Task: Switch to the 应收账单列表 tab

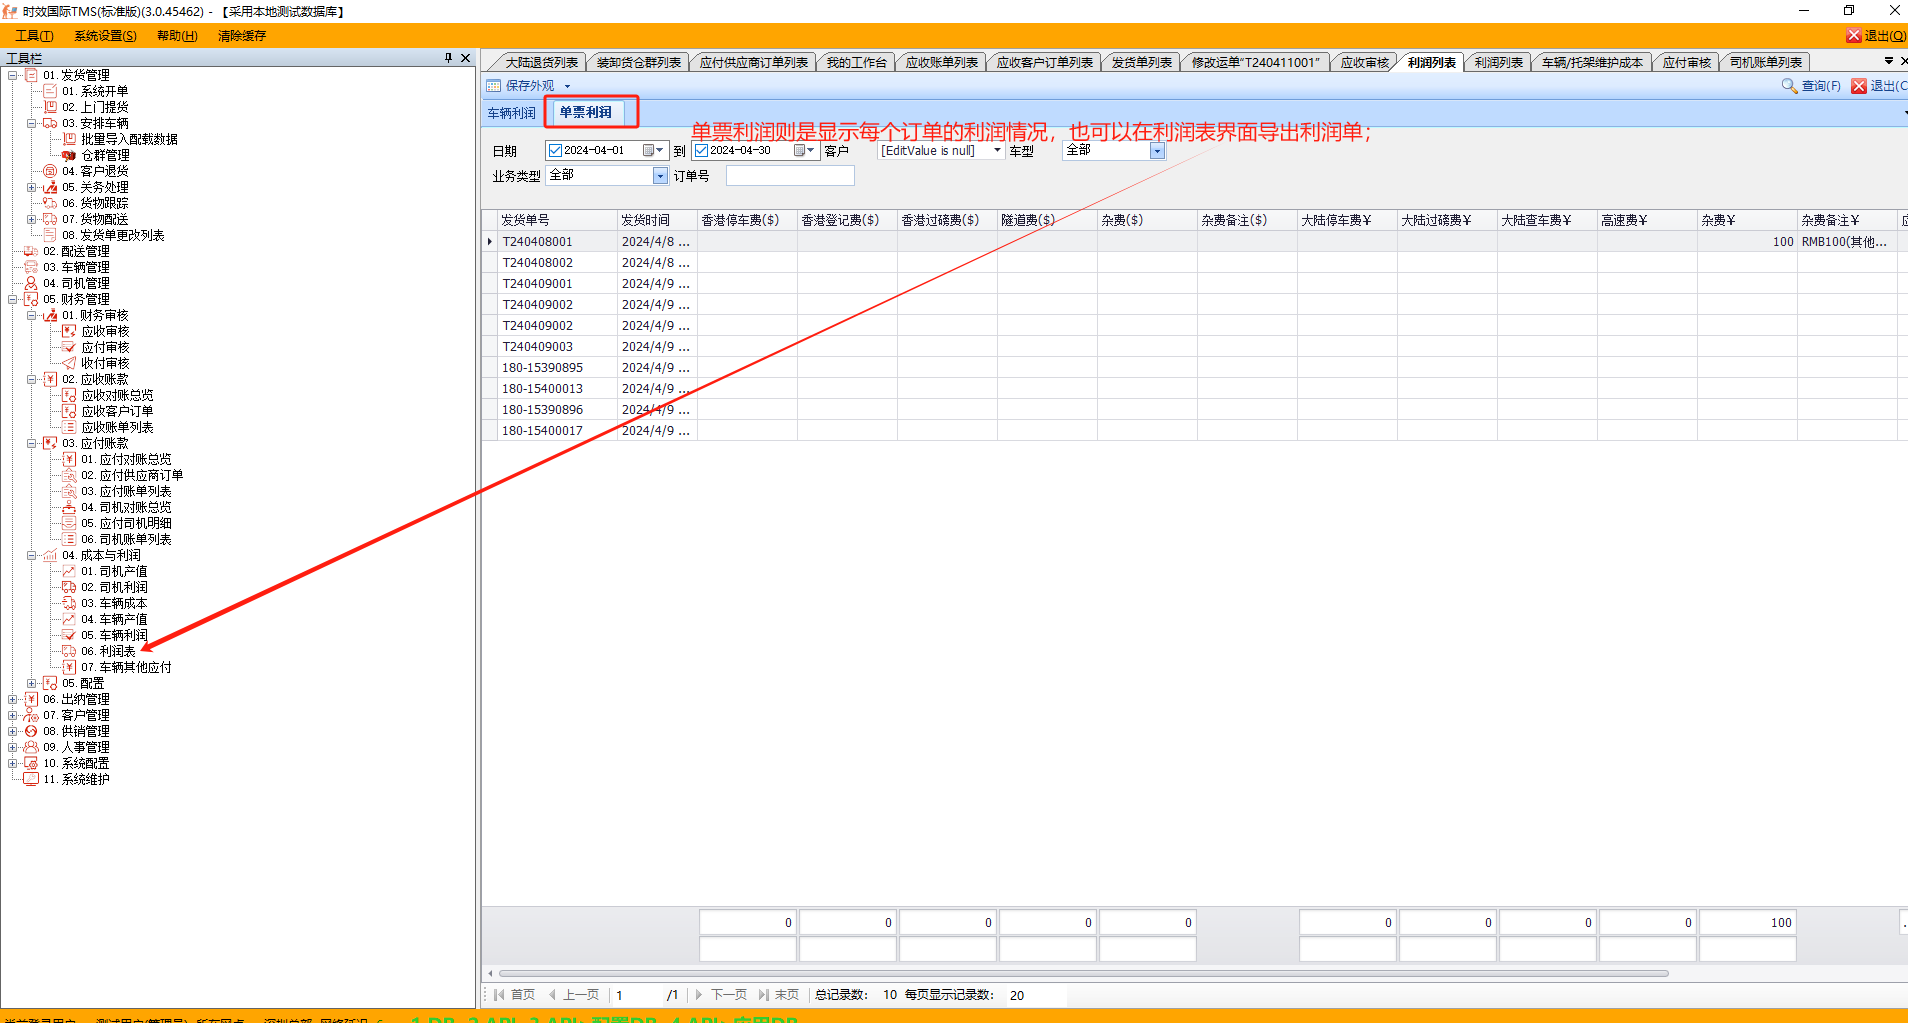Action: coord(941,62)
